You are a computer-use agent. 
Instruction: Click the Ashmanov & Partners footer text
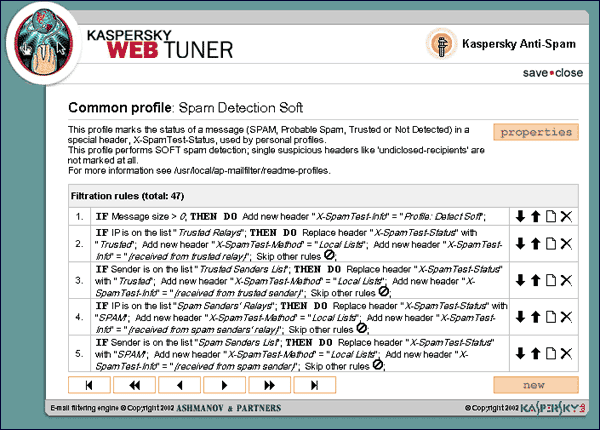coord(228,408)
